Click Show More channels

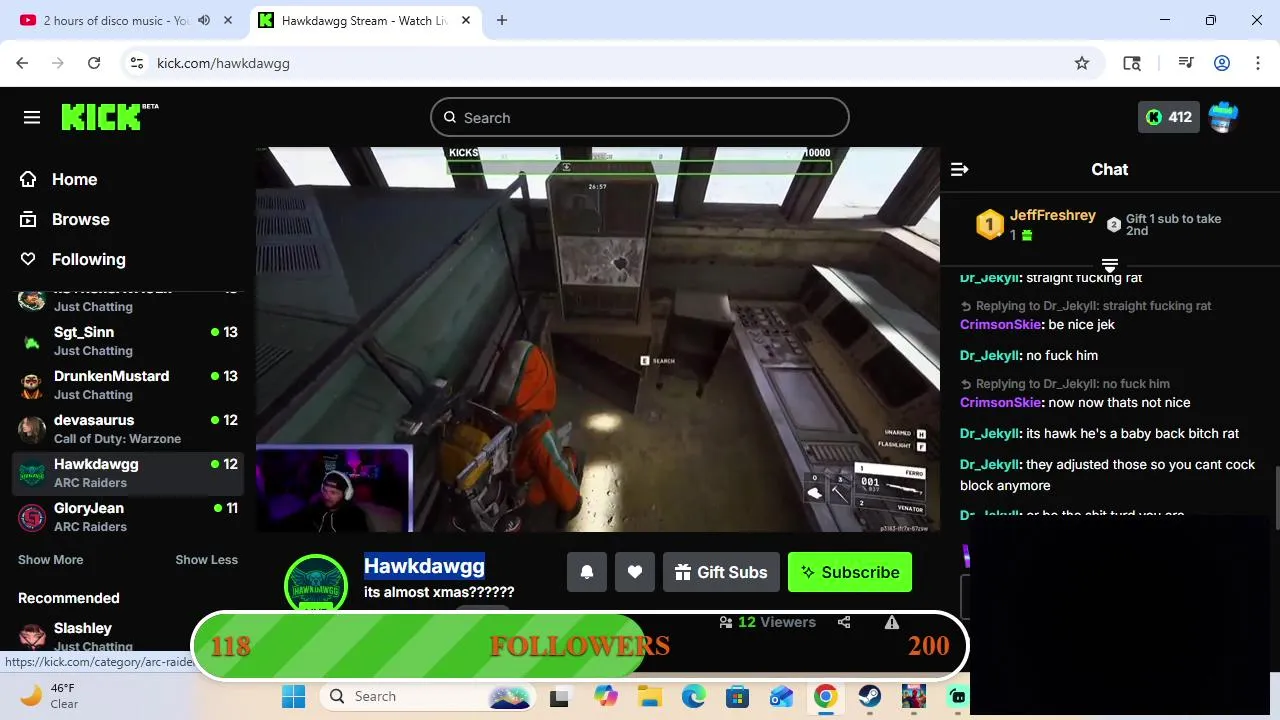point(50,560)
